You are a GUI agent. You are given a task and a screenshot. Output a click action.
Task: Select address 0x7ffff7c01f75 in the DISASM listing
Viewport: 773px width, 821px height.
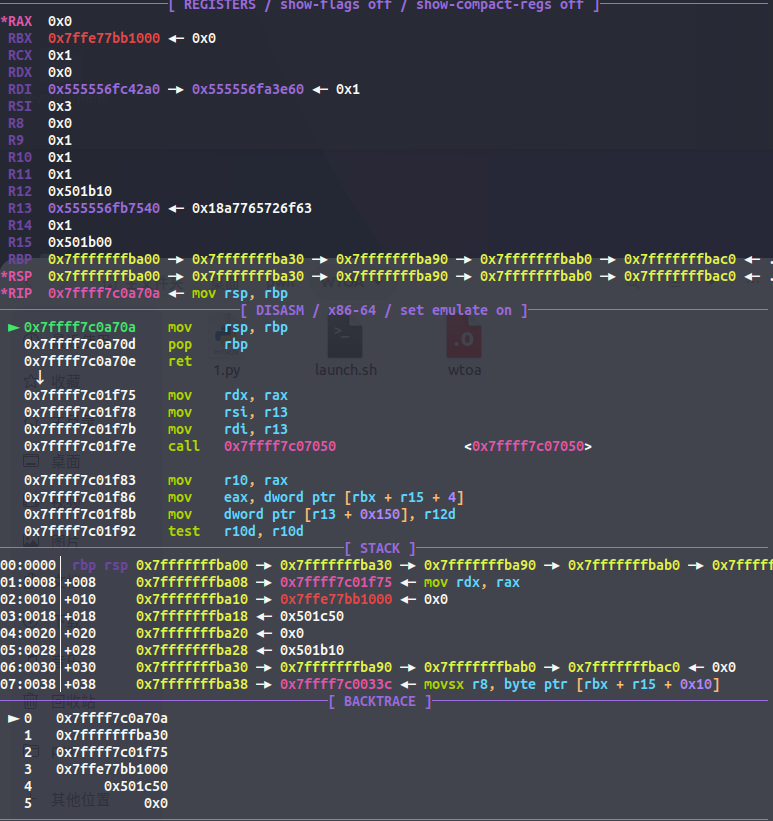click(x=80, y=396)
